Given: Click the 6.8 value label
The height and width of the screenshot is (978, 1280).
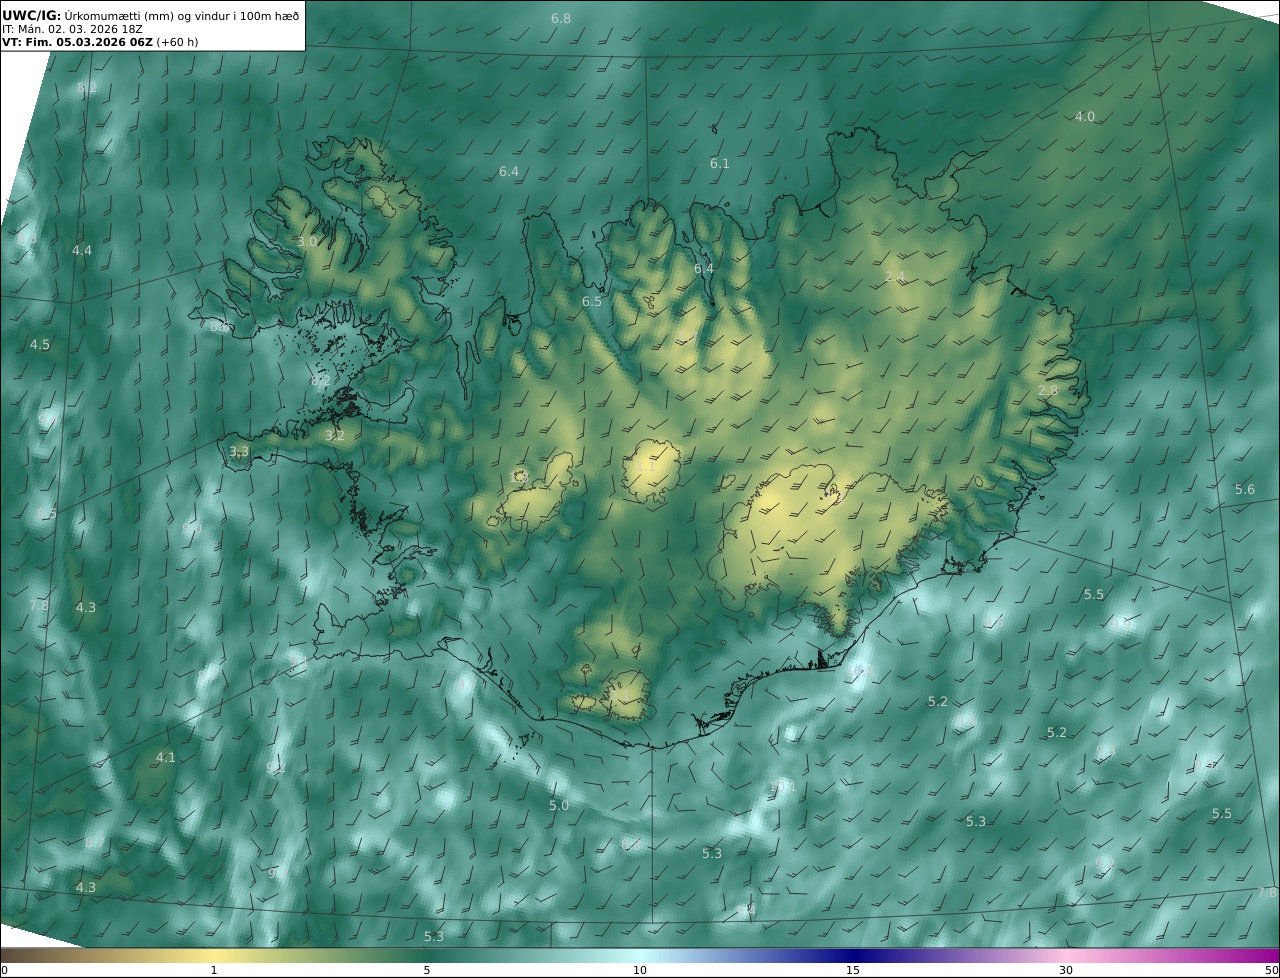Looking at the screenshot, I should coord(561,19).
